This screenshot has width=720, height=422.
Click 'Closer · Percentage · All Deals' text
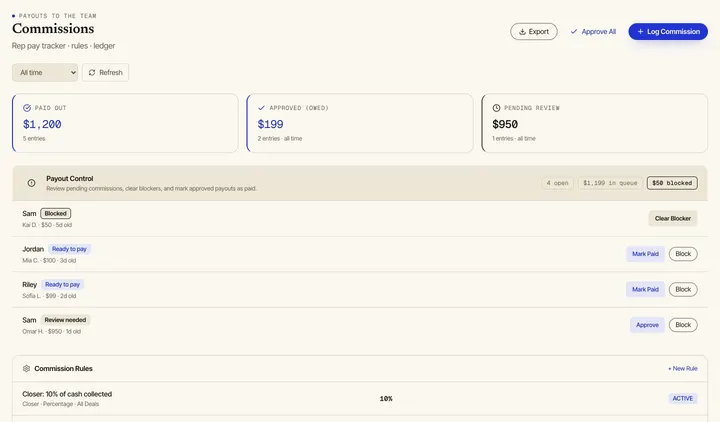(61, 404)
